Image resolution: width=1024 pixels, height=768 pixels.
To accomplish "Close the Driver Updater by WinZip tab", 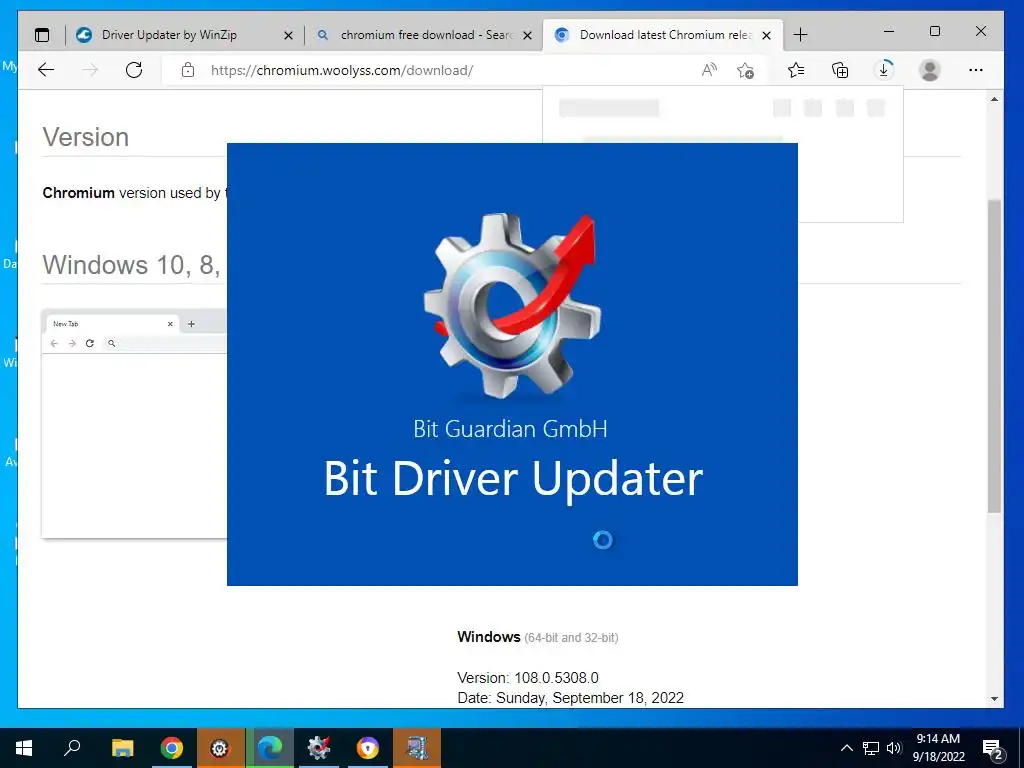I will pyautogui.click(x=288, y=35).
